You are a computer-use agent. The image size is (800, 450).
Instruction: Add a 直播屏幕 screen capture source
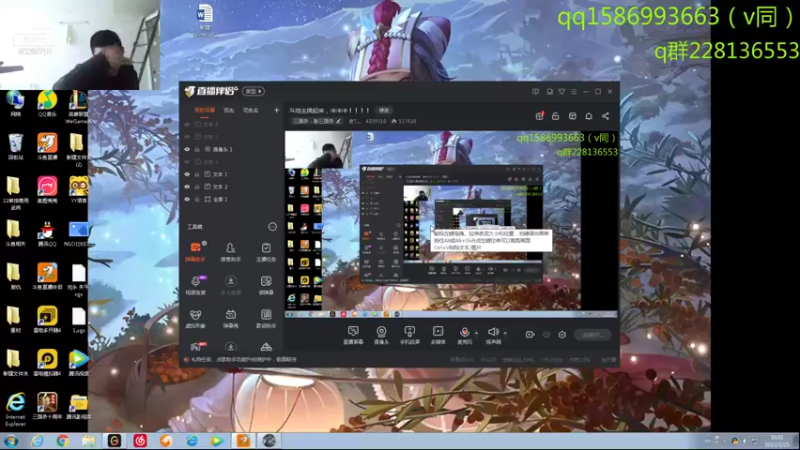(353, 335)
